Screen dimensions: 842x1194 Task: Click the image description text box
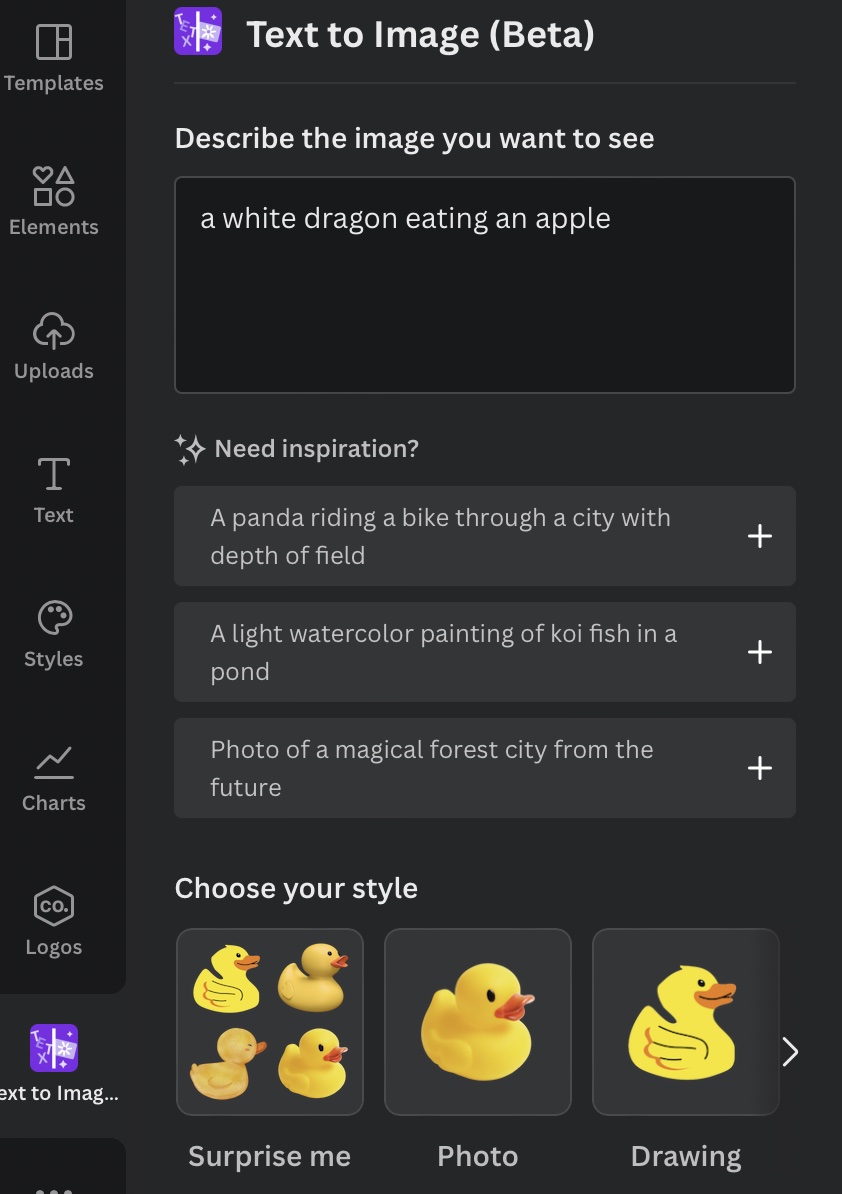point(485,285)
